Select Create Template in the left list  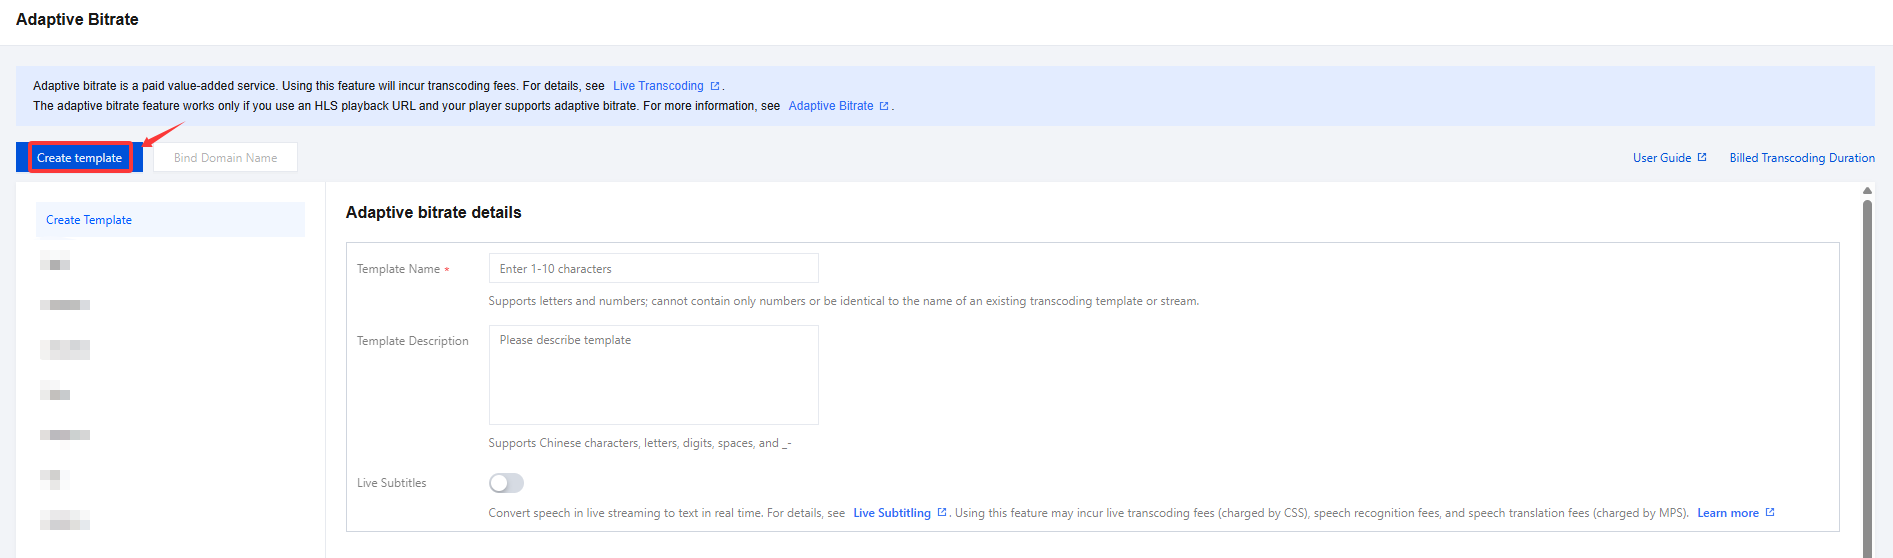click(89, 220)
